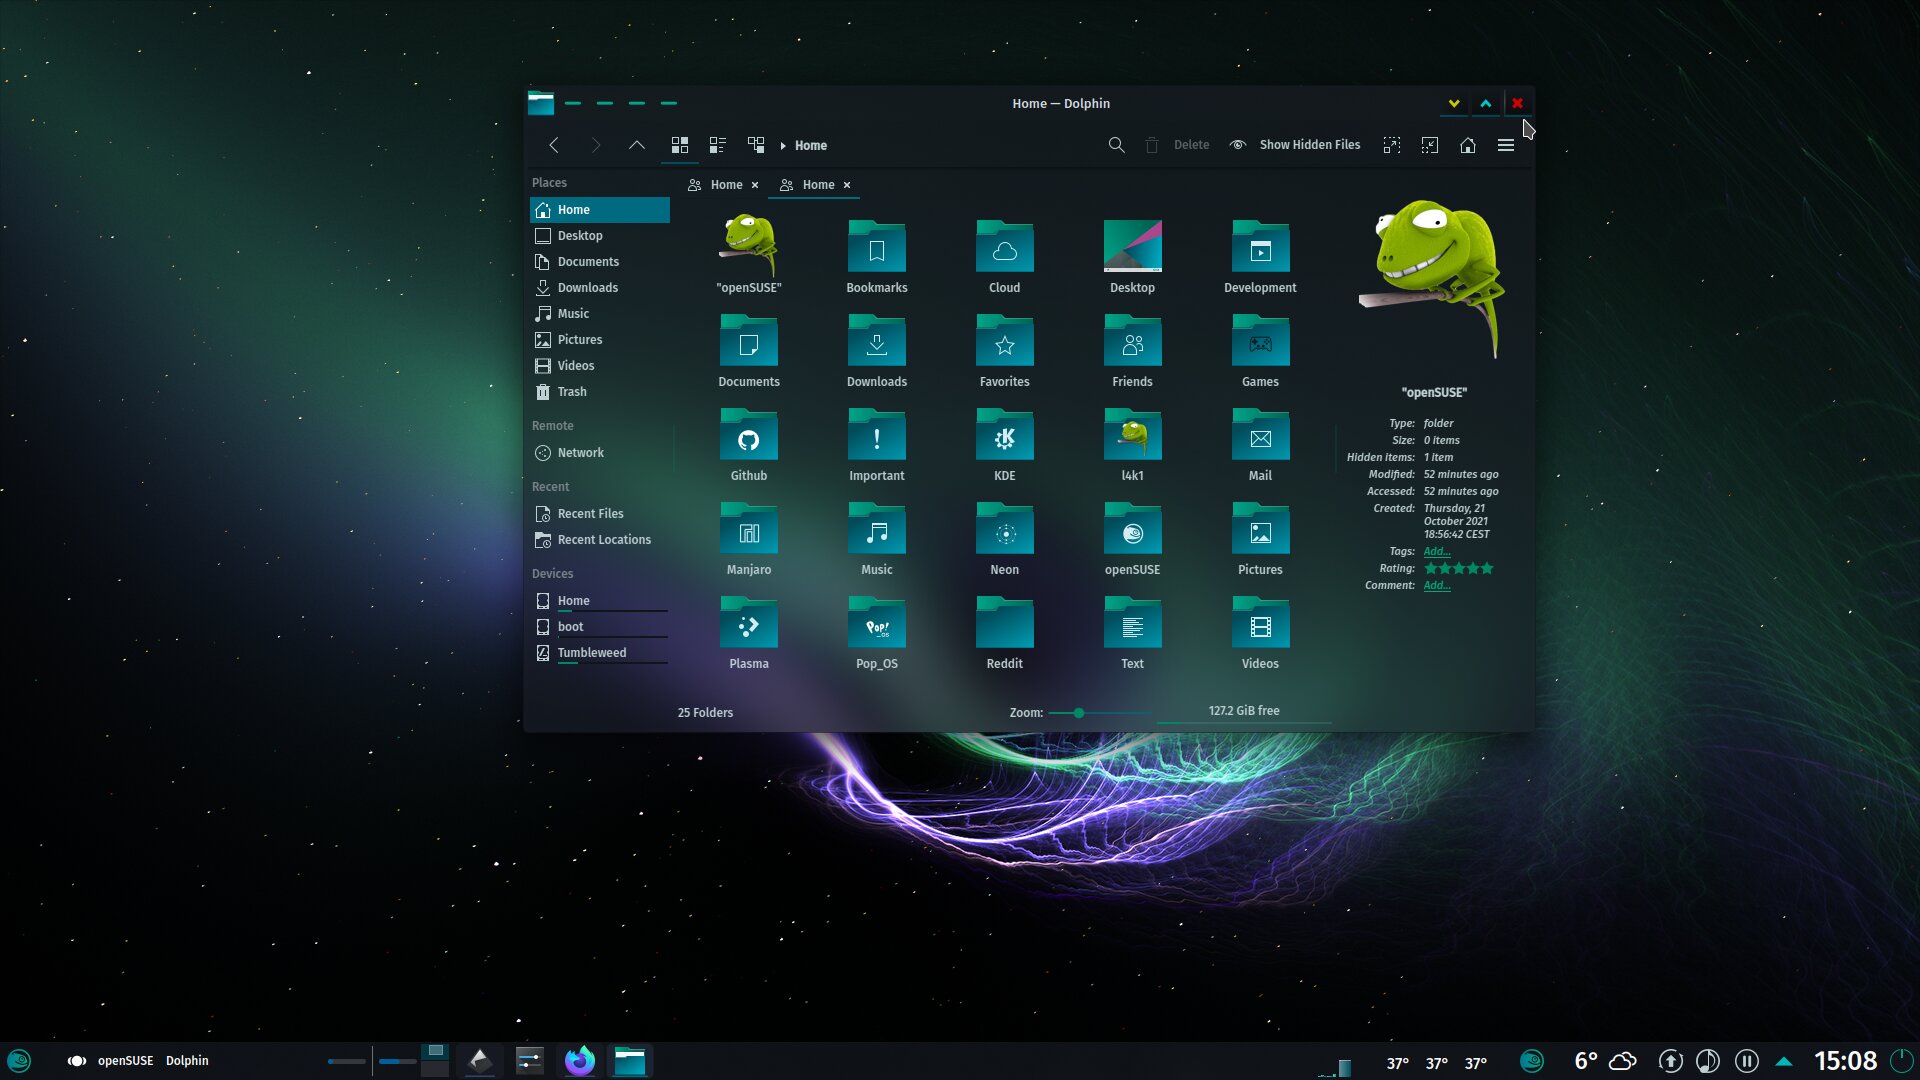Open the openSUSE menu in the panel
Screen dimensions: 1920x1080
pyautogui.click(x=125, y=1061)
